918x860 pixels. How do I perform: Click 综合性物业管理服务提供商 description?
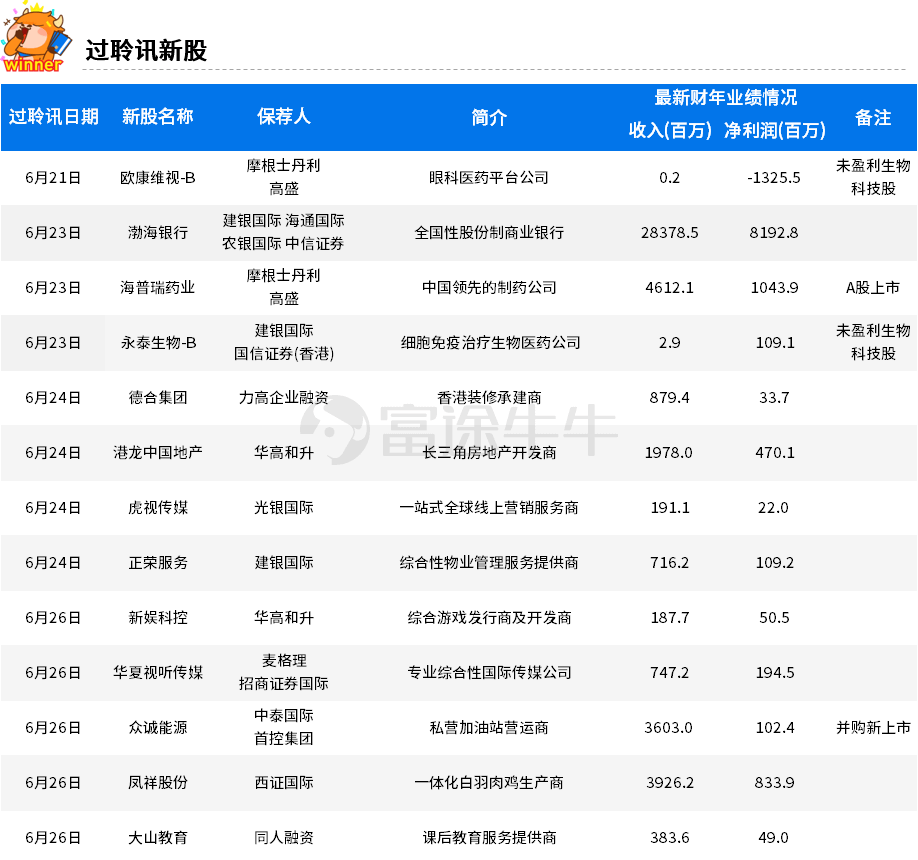(x=489, y=563)
